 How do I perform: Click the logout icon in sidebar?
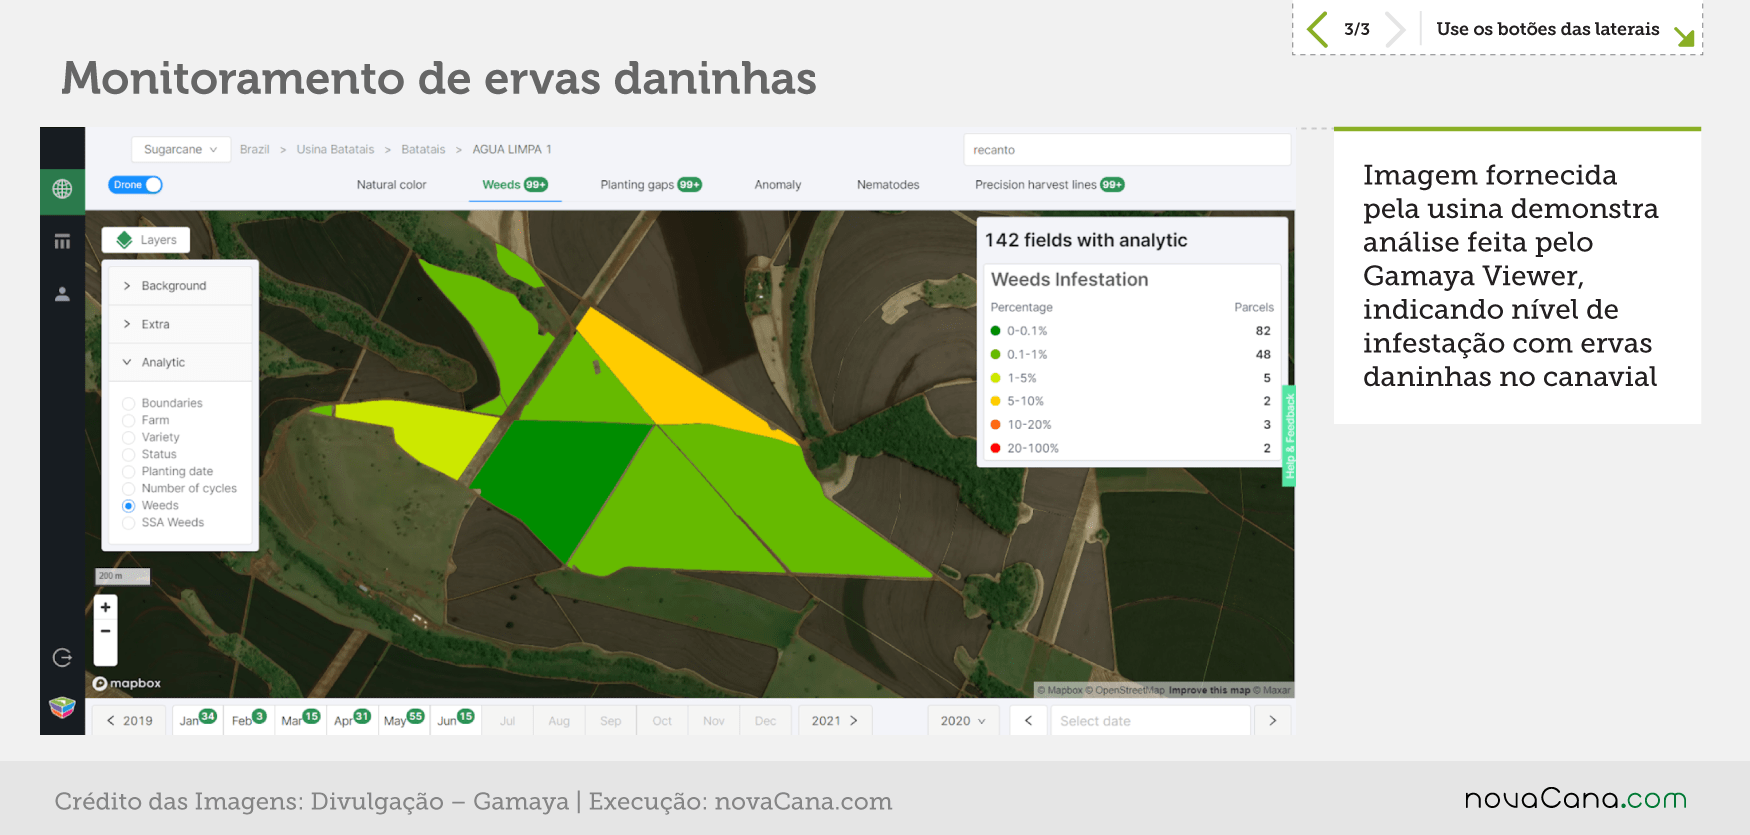pos(62,657)
